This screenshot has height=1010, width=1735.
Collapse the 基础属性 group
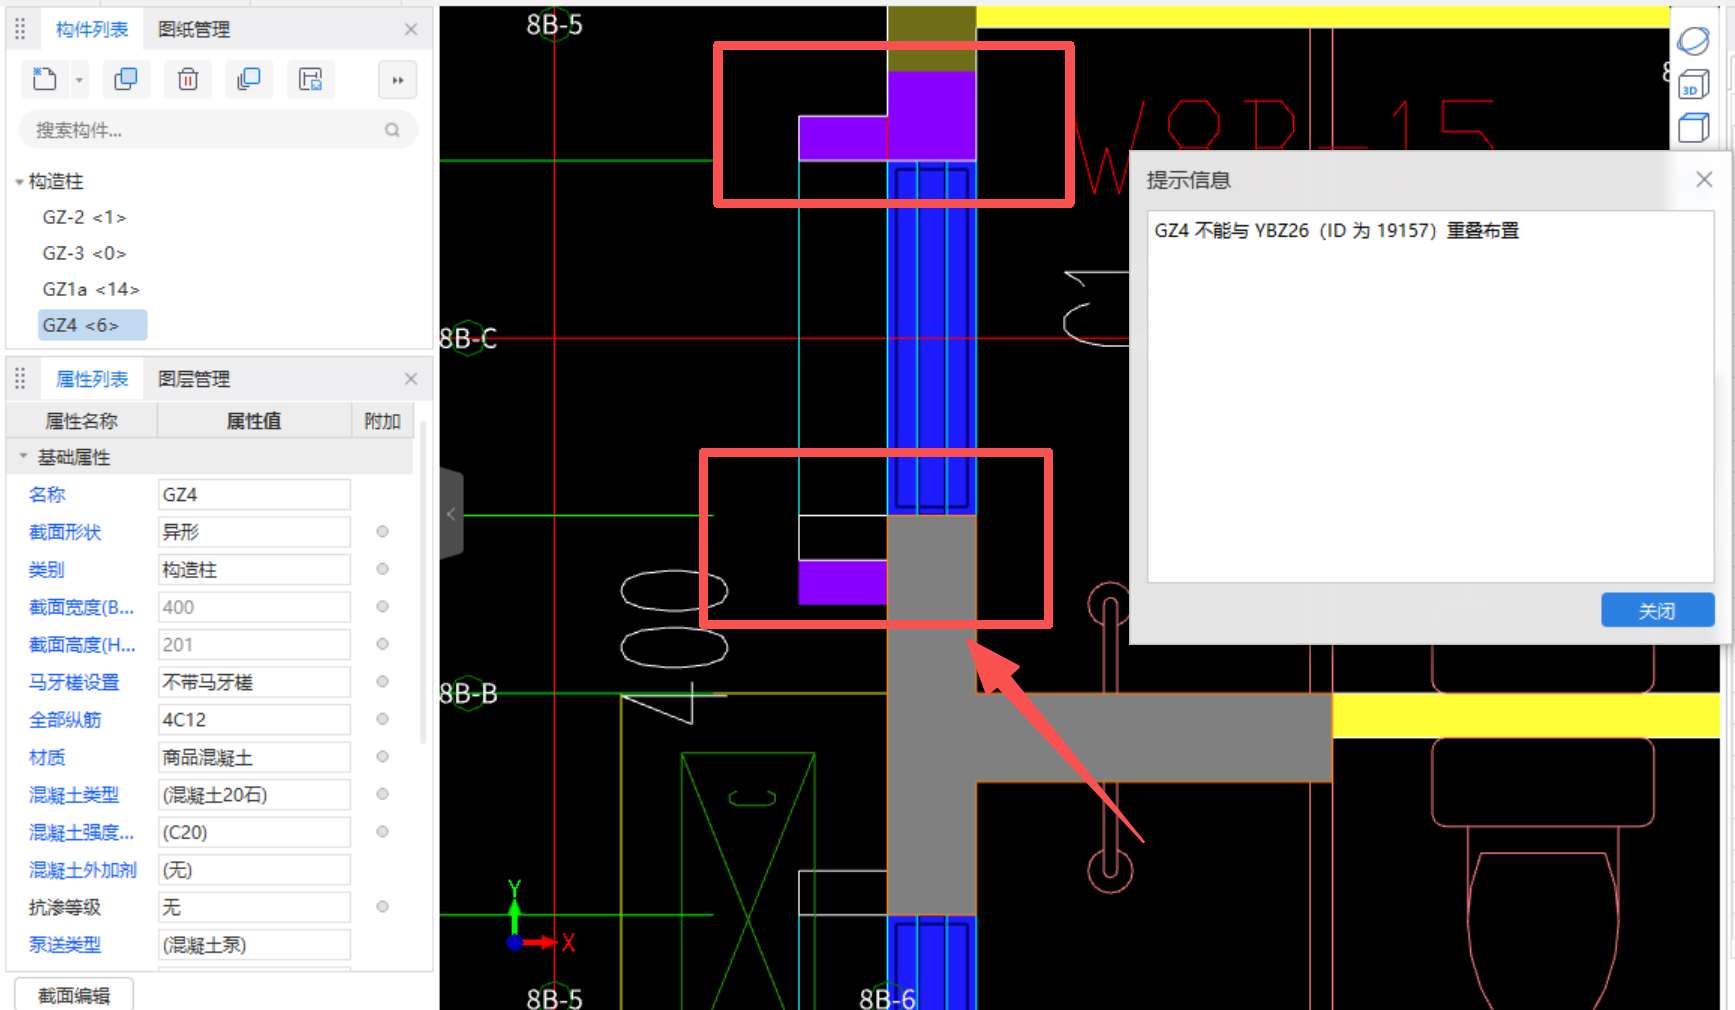pyautogui.click(x=23, y=457)
